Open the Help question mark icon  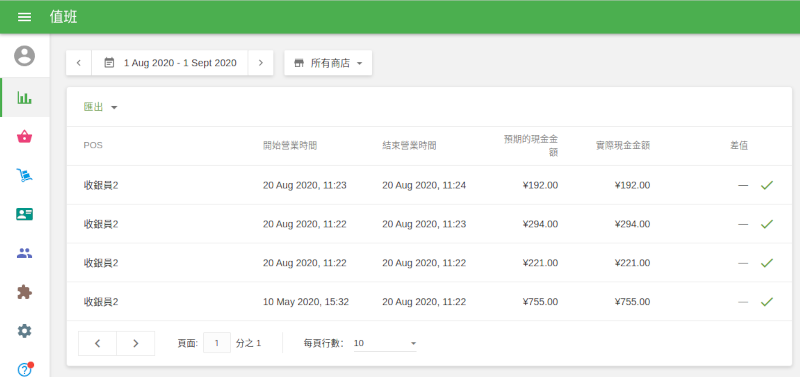[x=24, y=369]
